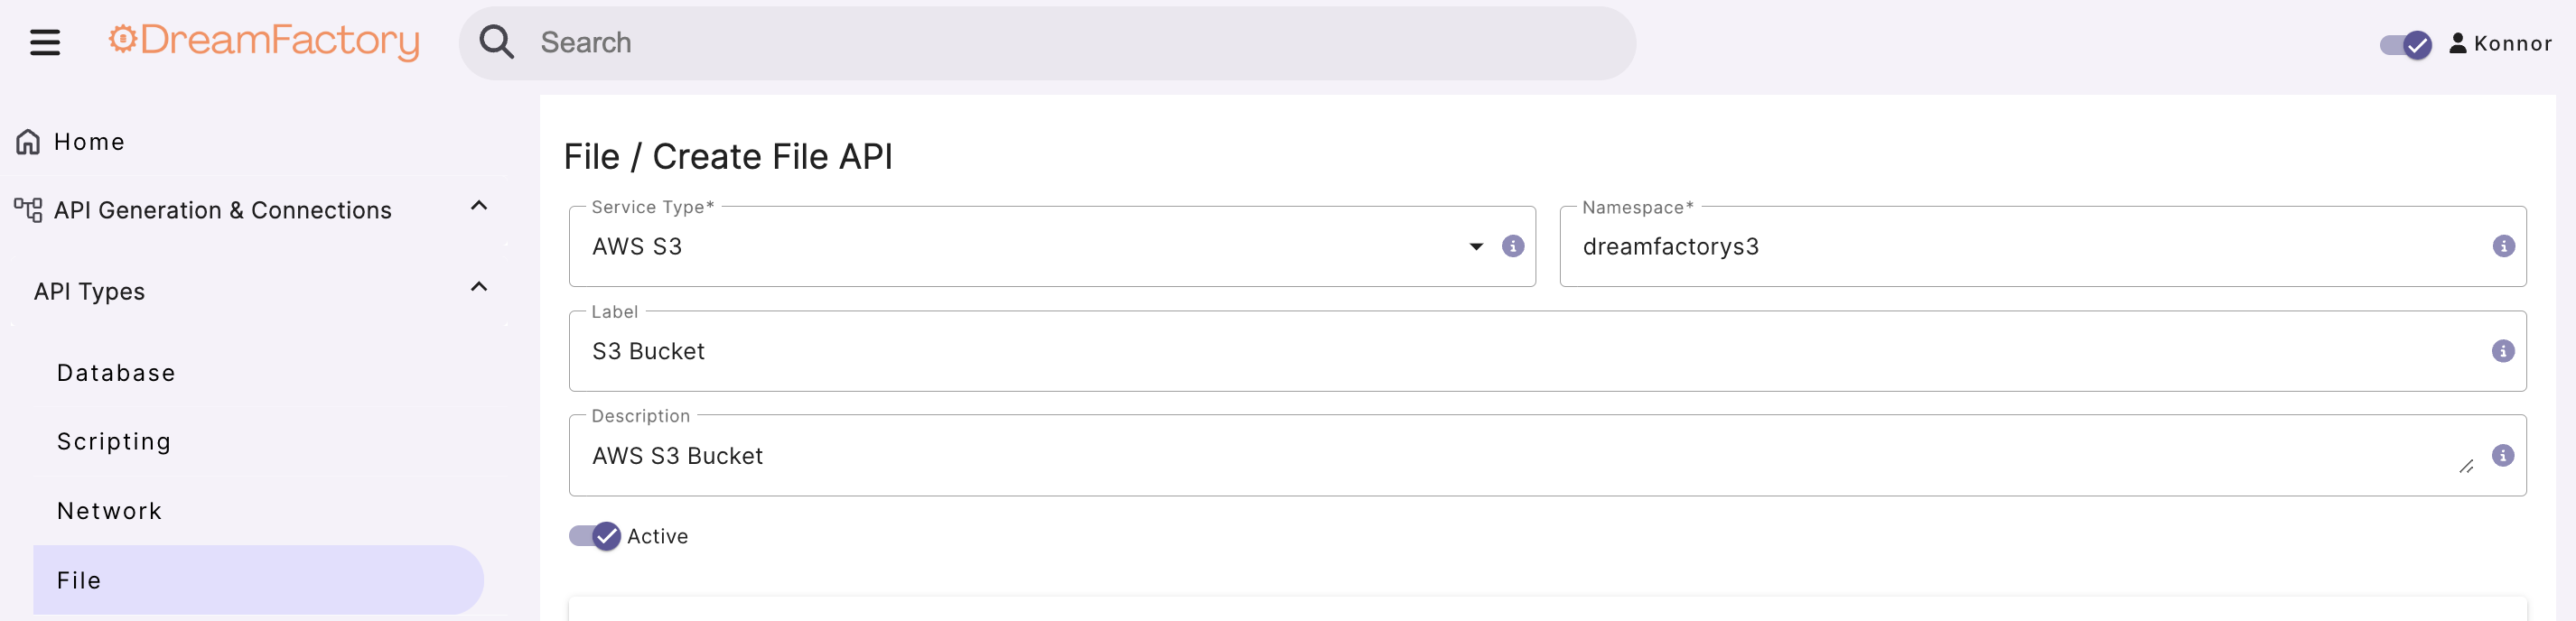Click the search magnifier icon
Image resolution: width=2576 pixels, height=621 pixels.
point(497,42)
